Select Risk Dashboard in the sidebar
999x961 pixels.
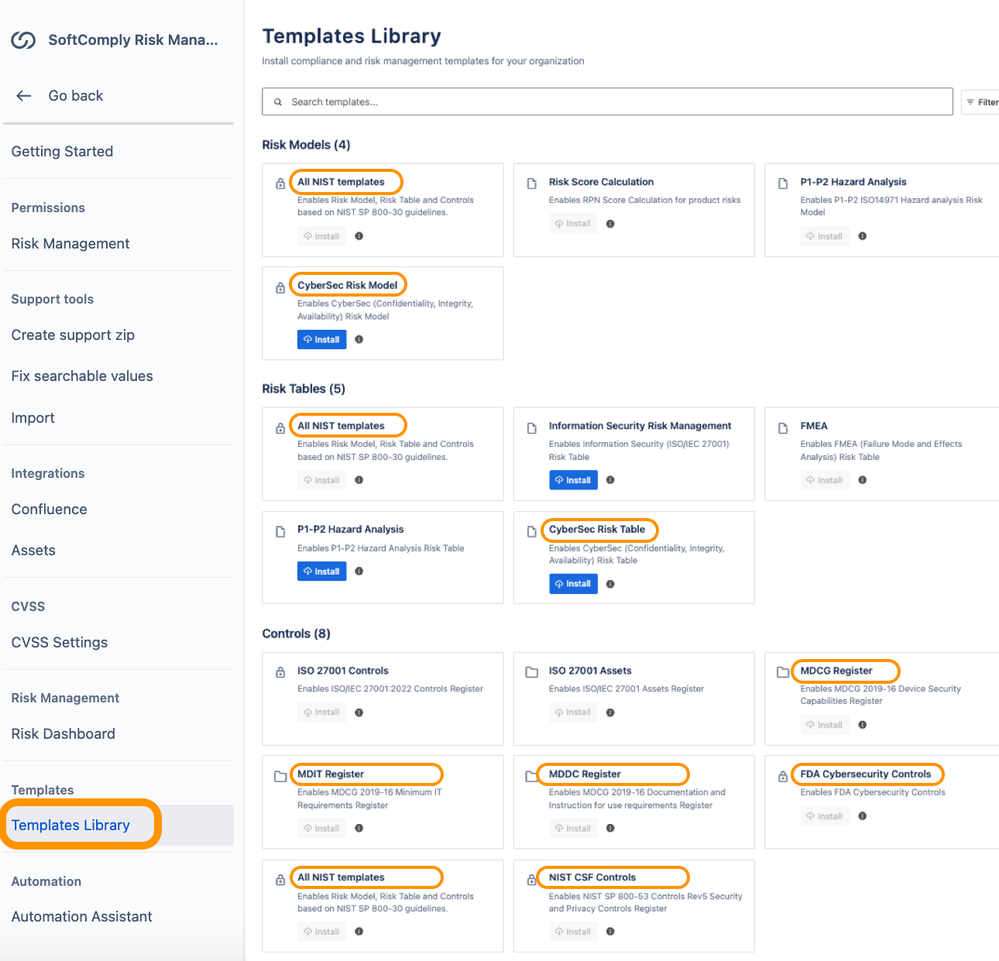63,733
